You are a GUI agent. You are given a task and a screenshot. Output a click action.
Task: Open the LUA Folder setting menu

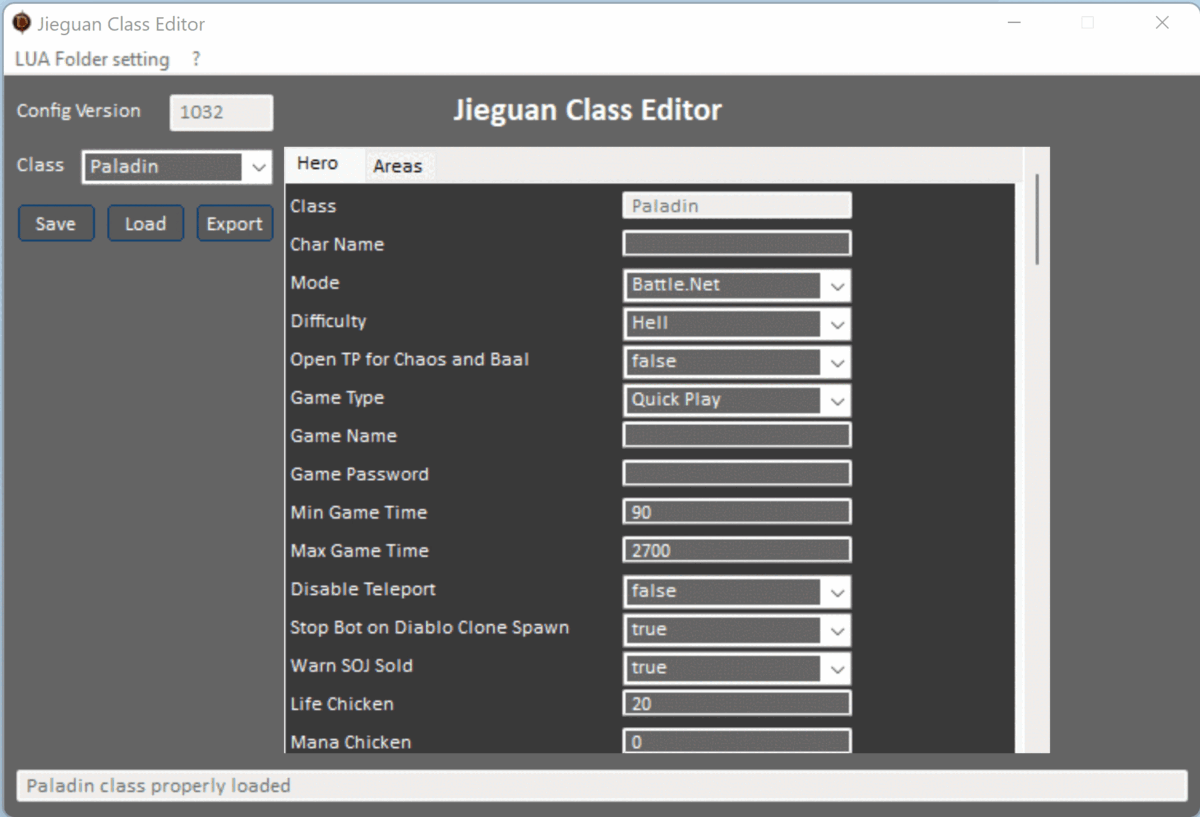(92, 59)
